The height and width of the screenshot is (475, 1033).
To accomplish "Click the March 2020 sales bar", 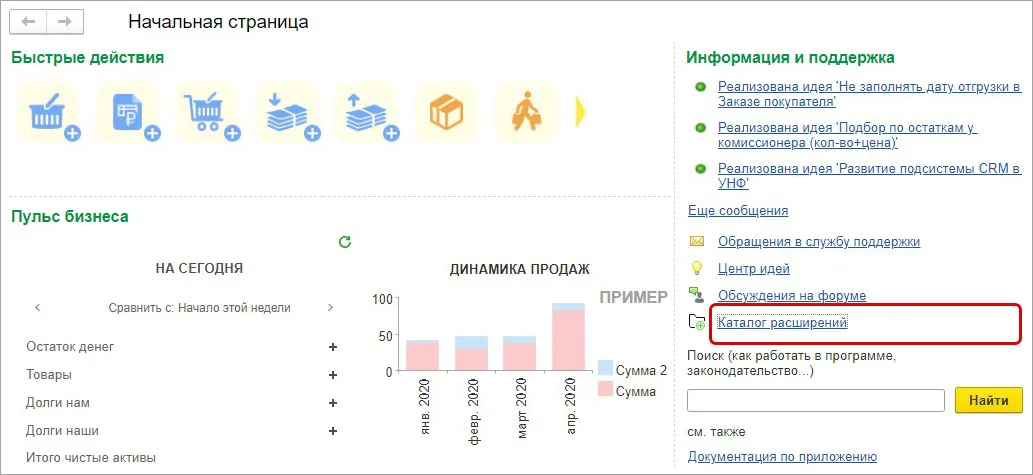I will [x=520, y=353].
